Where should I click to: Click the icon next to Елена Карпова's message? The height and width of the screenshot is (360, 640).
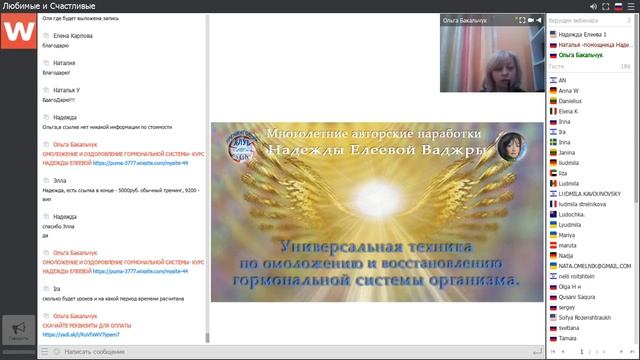[x=46, y=36]
